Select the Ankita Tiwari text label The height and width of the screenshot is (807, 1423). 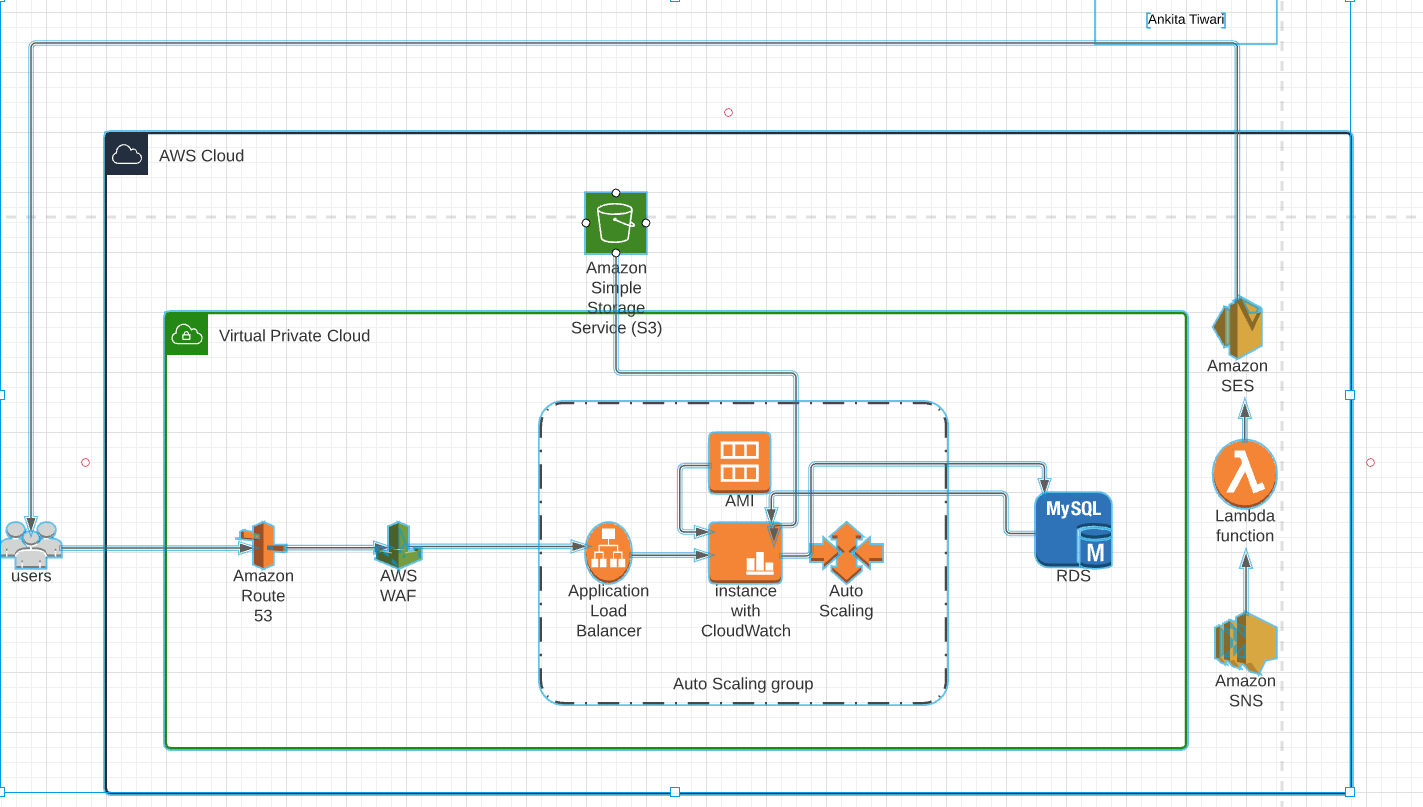(1186, 18)
